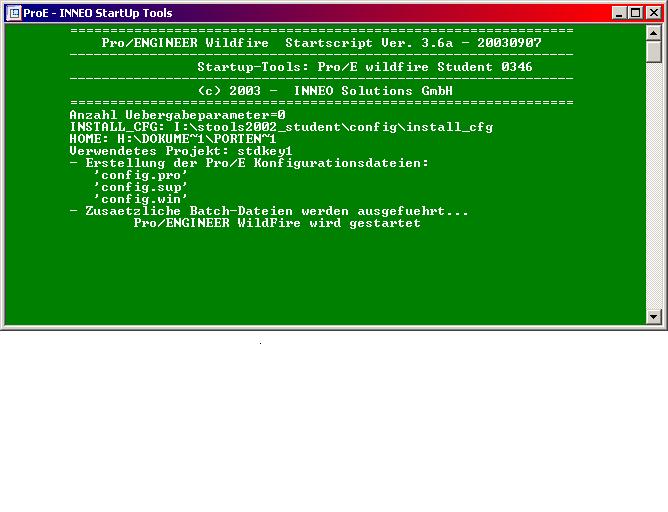Click the 'Erstellung der Pro/E Konfigurationsdateien' line
This screenshot has height=512, width=668.
(x=249, y=163)
